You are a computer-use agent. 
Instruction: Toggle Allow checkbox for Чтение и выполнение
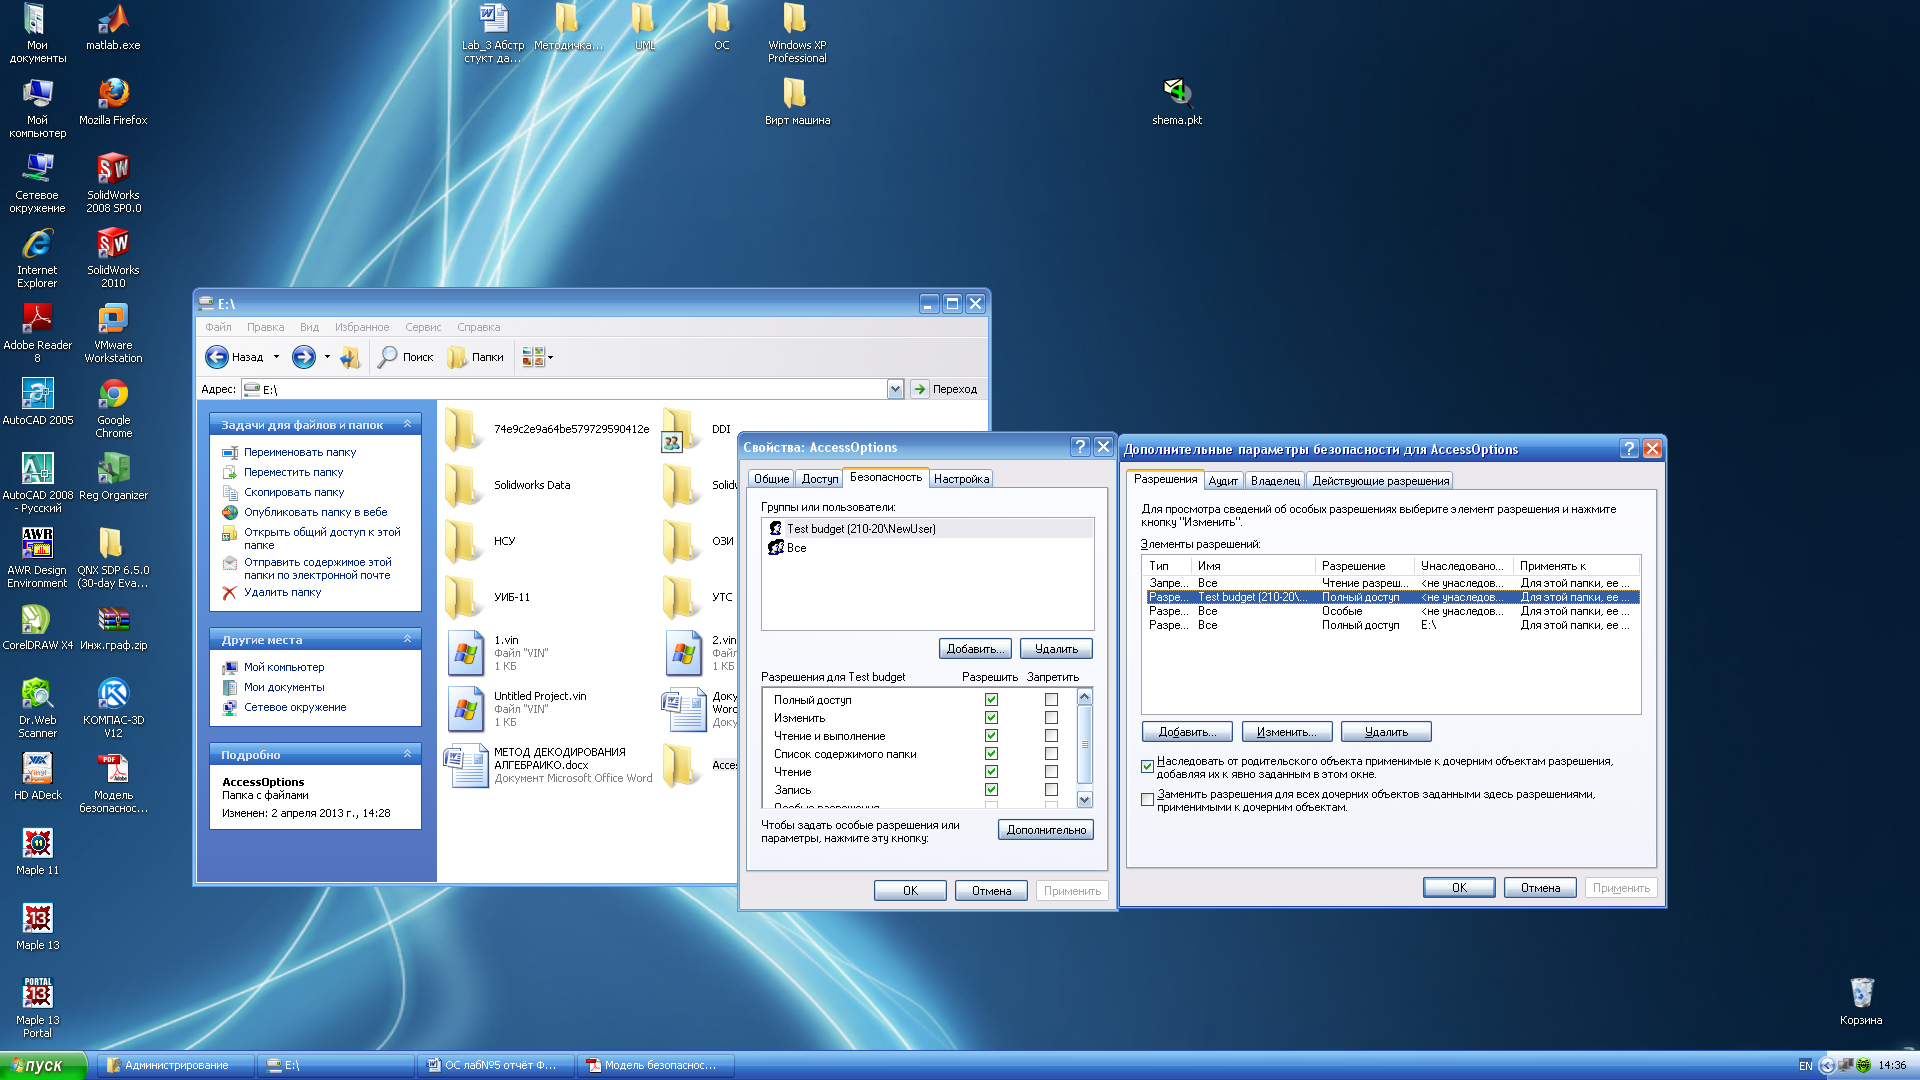click(991, 736)
